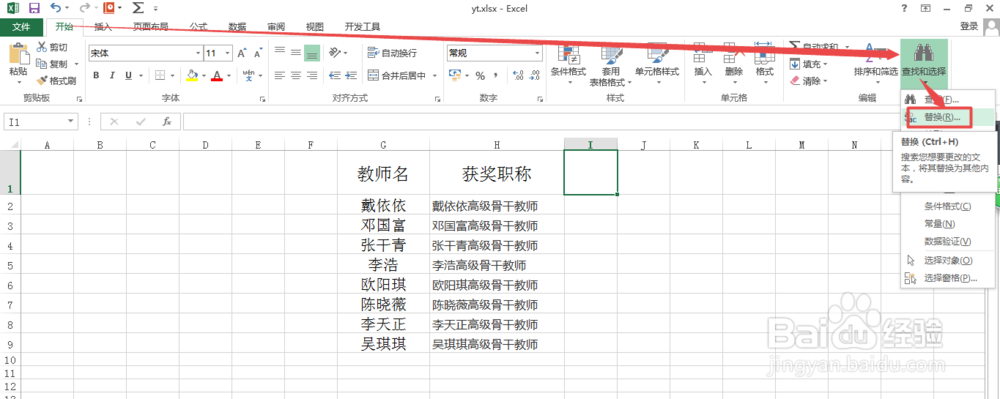Open 格式 cell format button

click(765, 65)
